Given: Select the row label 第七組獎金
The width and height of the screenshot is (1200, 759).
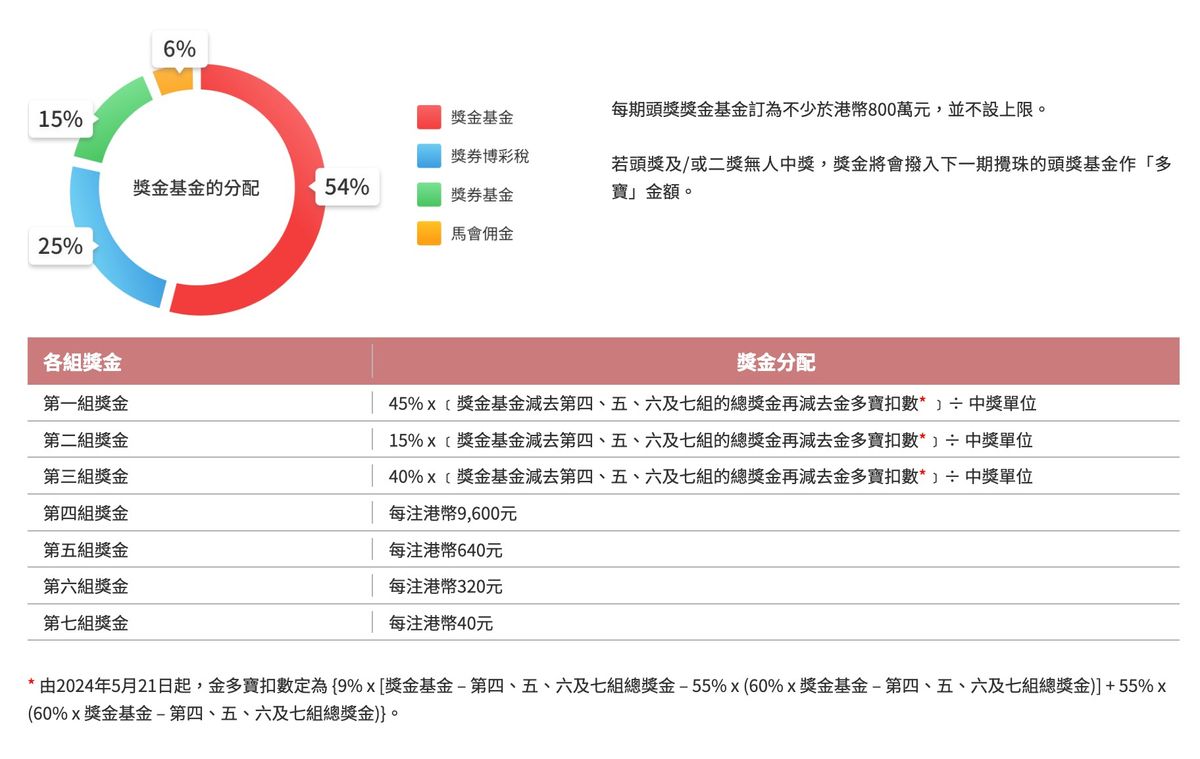Looking at the screenshot, I should point(86,623).
